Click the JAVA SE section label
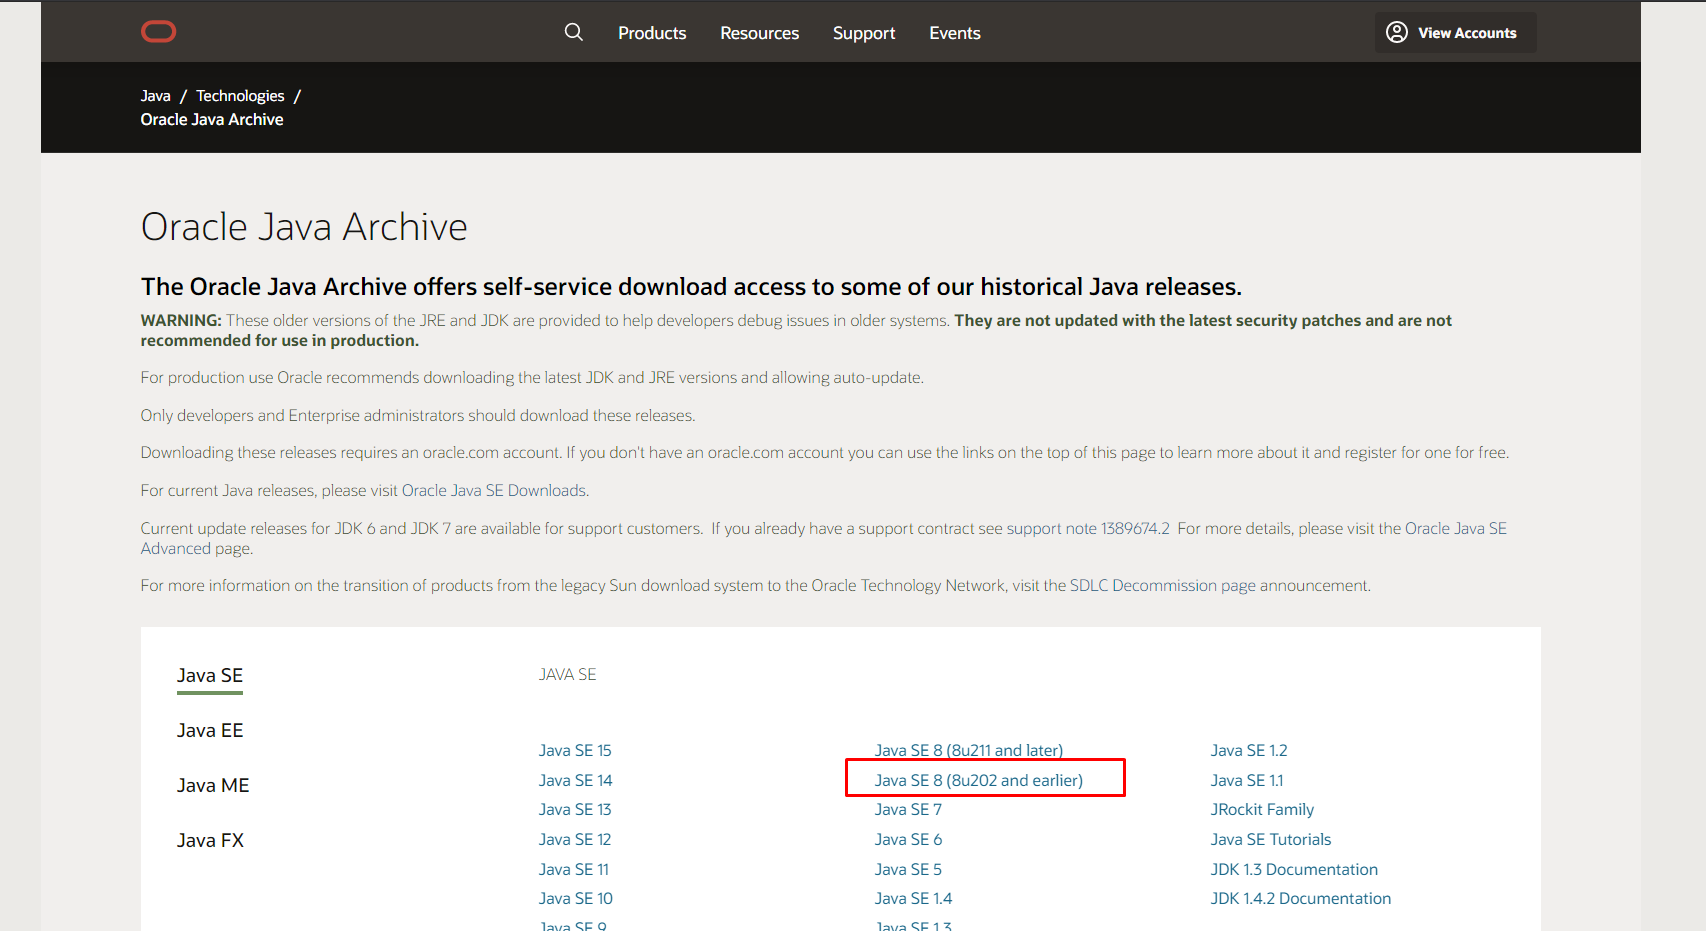This screenshot has width=1706, height=931. pyautogui.click(x=568, y=674)
